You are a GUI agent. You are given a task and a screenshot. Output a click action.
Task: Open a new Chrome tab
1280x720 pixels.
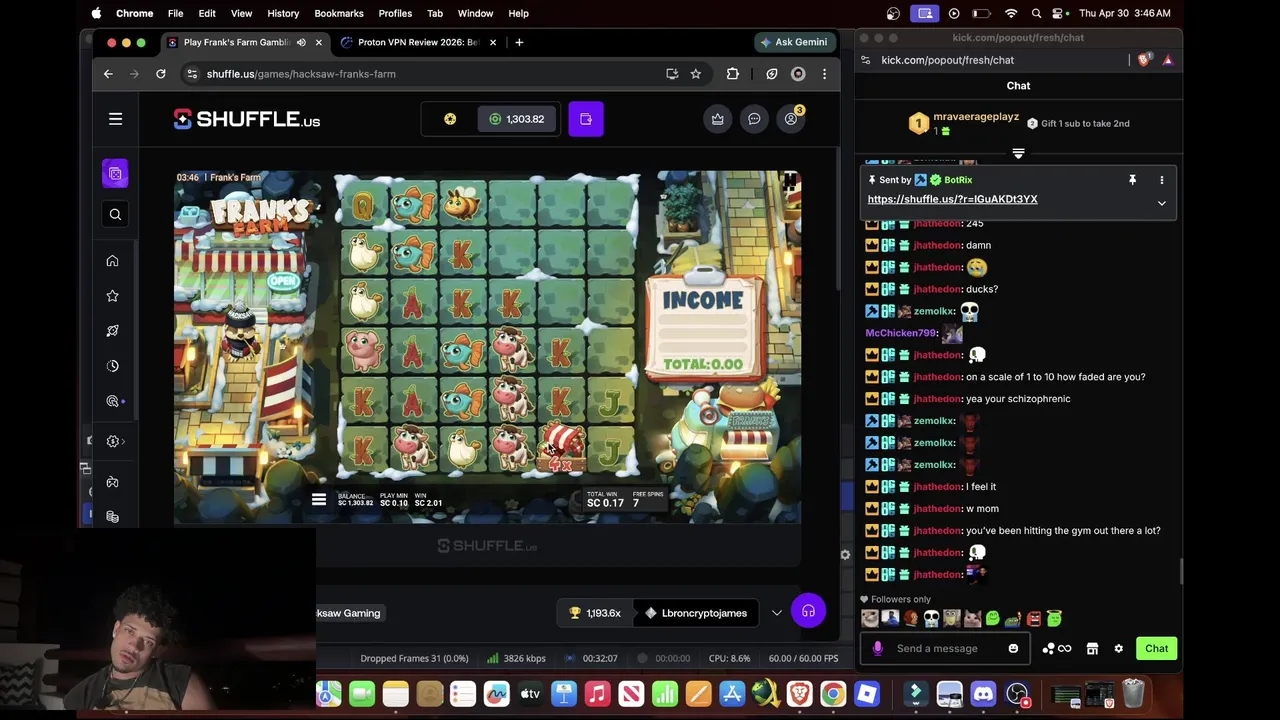[x=519, y=42]
